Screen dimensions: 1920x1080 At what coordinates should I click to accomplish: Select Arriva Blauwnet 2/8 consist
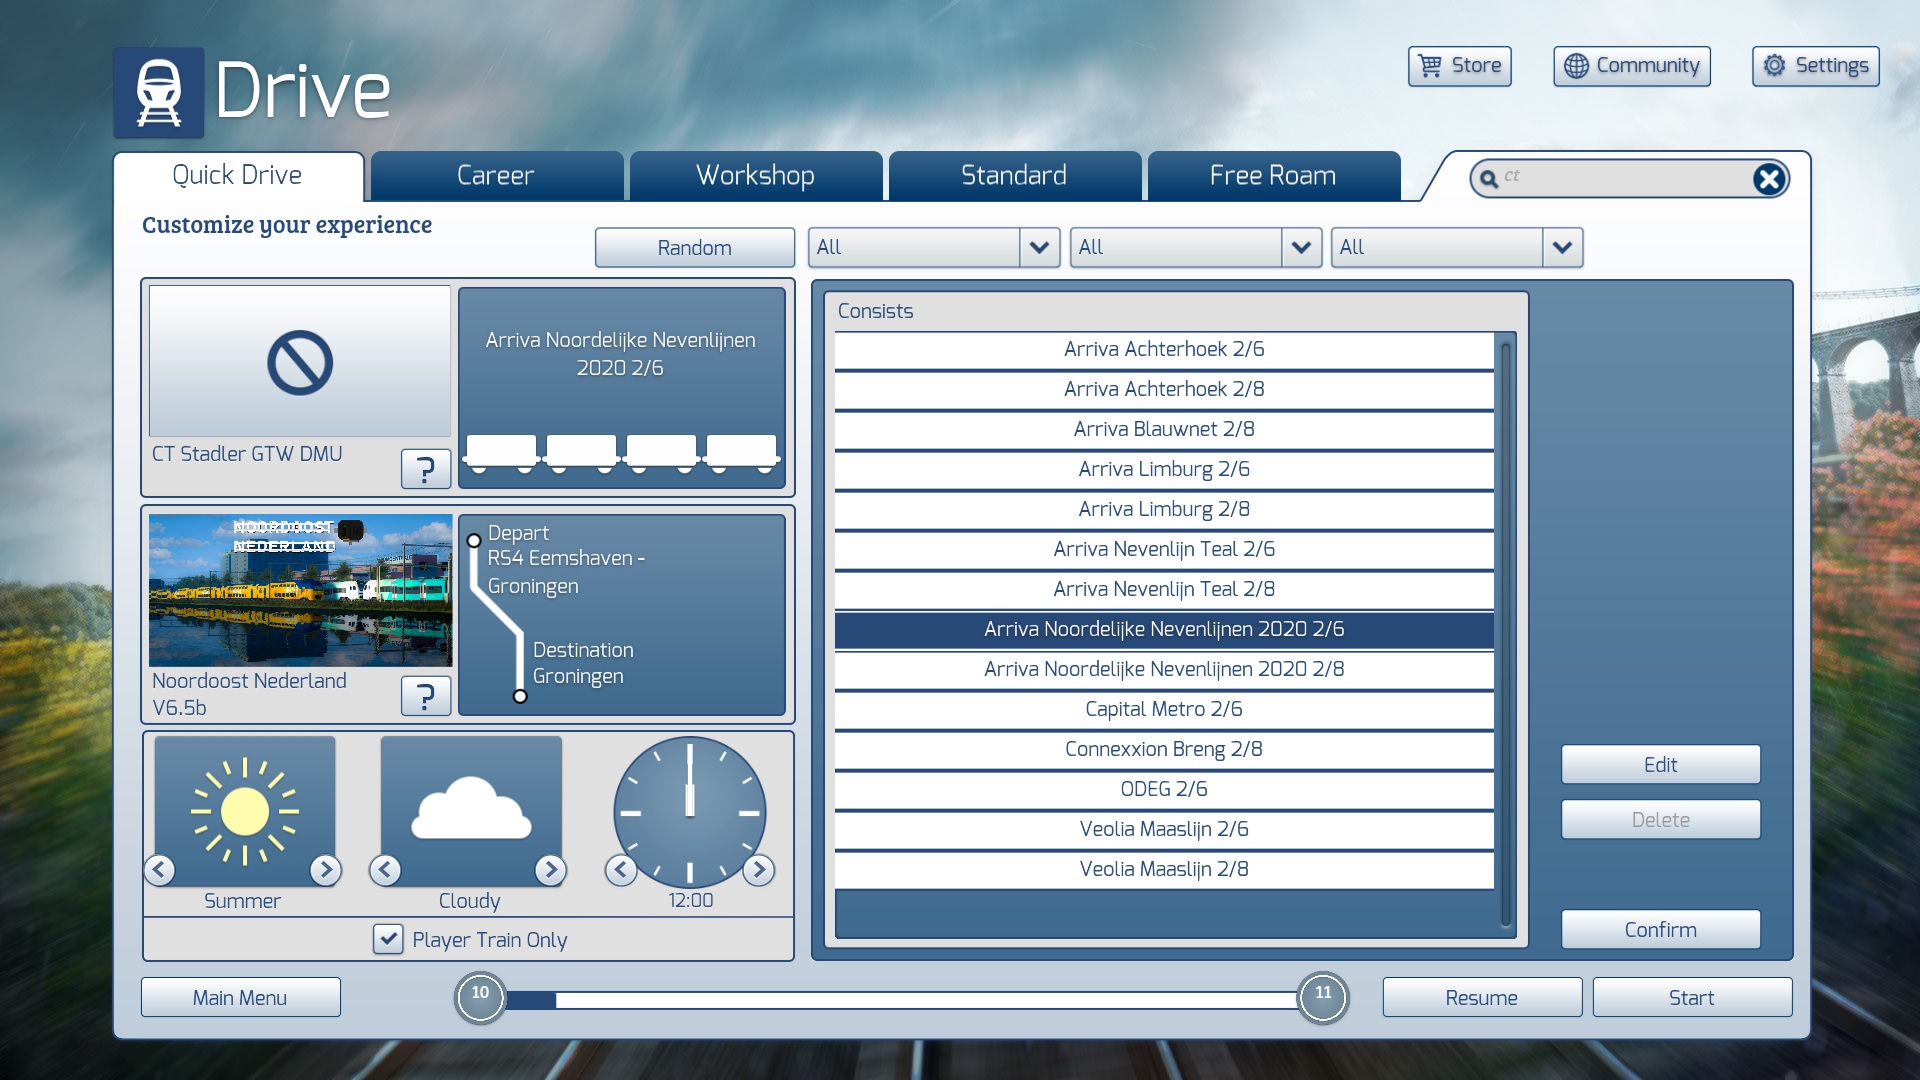1164,429
